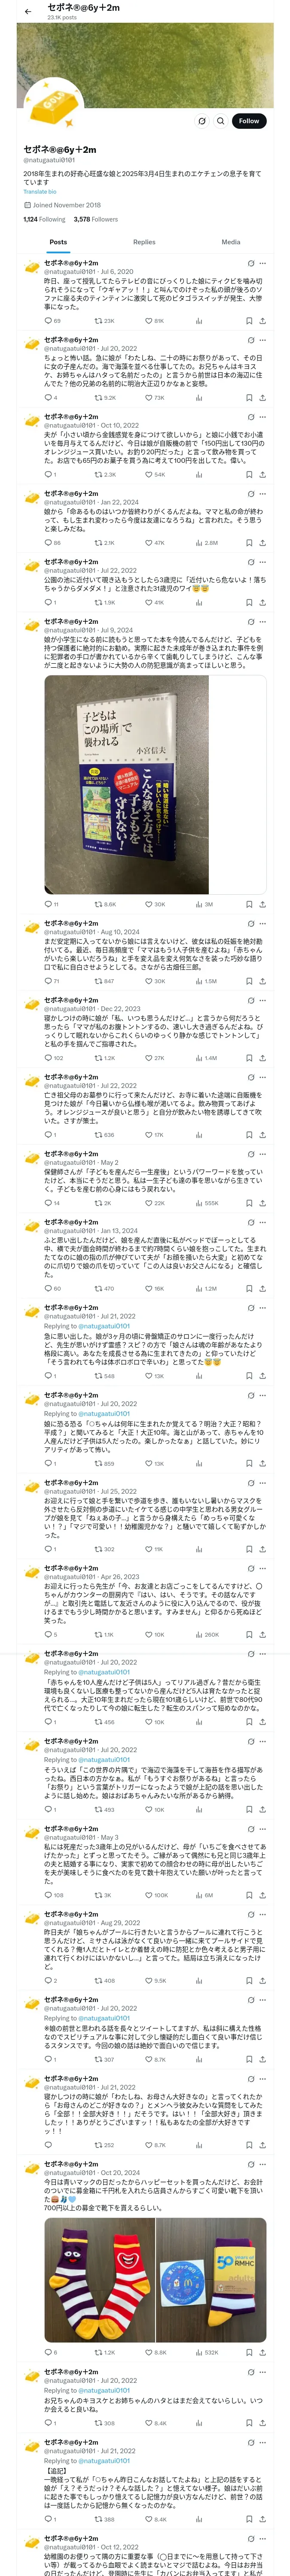This screenshot has width=290, height=2576.
Task: Open more options on Jan 22, 2024 post
Action: coord(263,494)
